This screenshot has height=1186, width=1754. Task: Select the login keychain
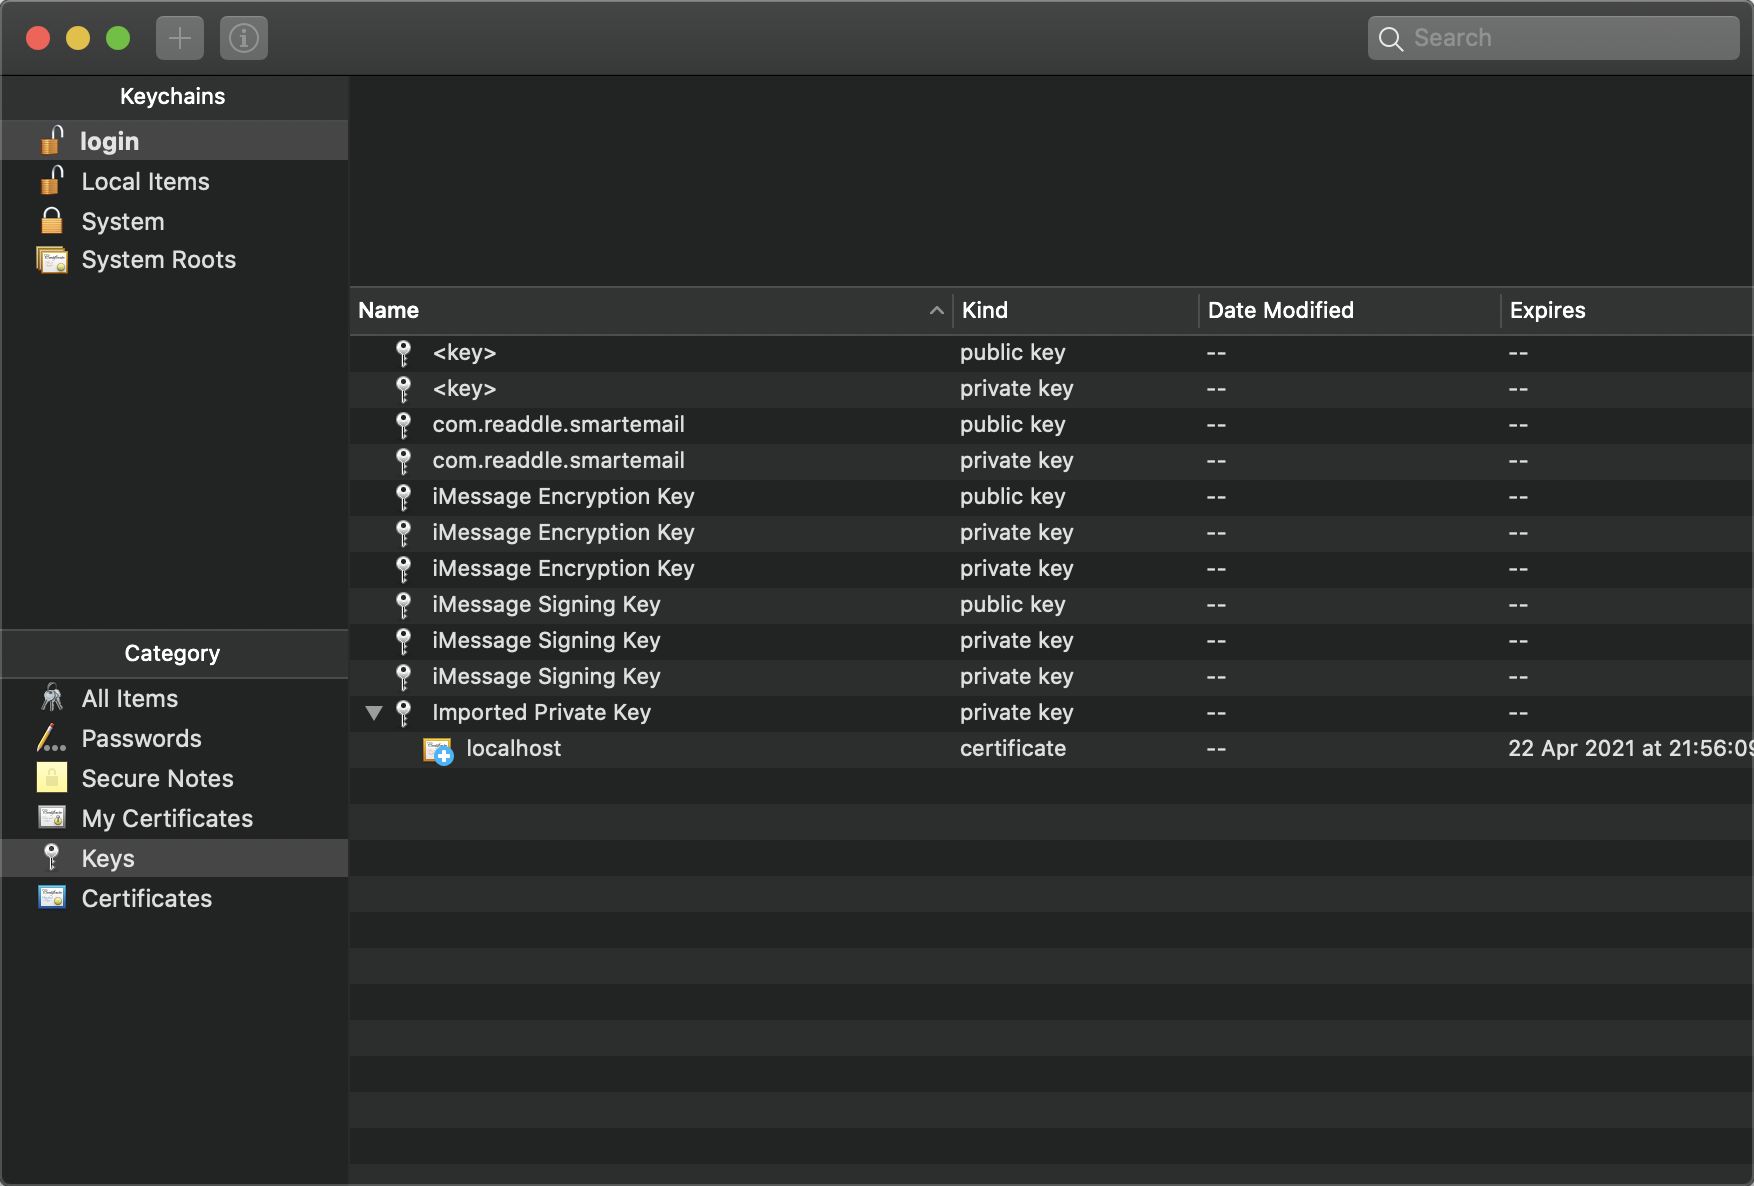(174, 141)
